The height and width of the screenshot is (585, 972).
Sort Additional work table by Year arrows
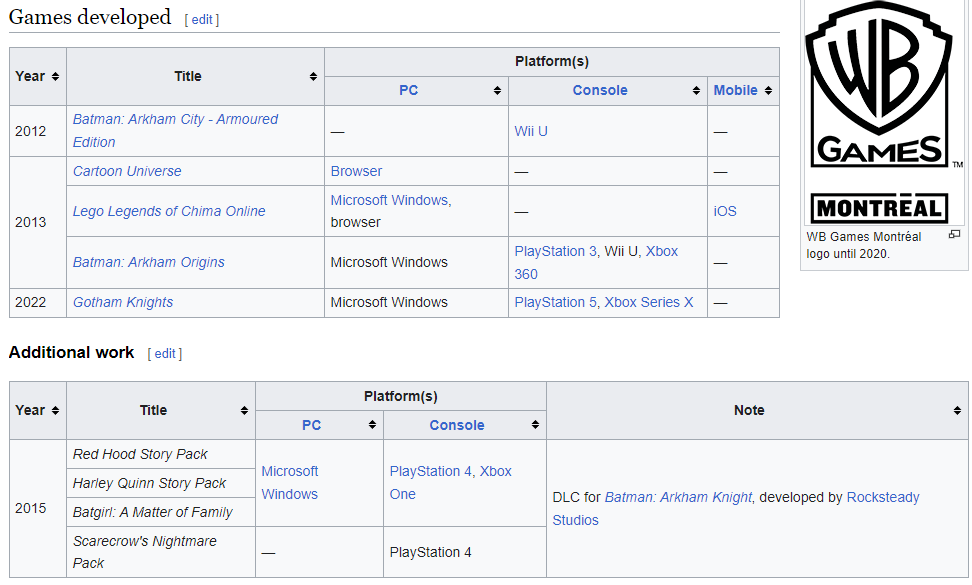55,410
